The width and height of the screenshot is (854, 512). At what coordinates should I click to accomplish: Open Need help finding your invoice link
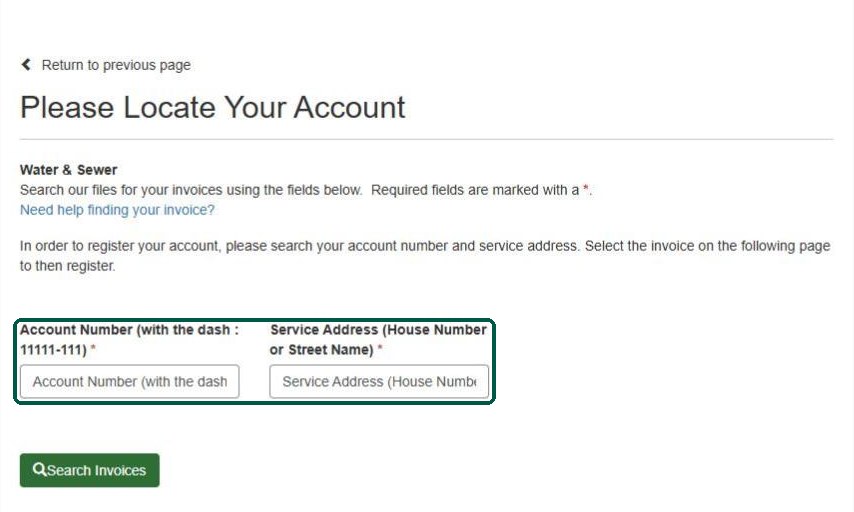117,210
